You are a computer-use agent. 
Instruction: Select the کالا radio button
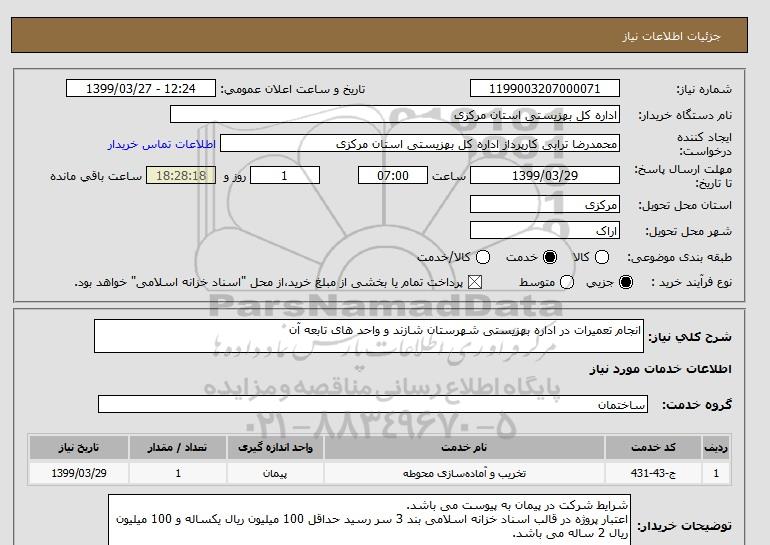click(x=602, y=257)
